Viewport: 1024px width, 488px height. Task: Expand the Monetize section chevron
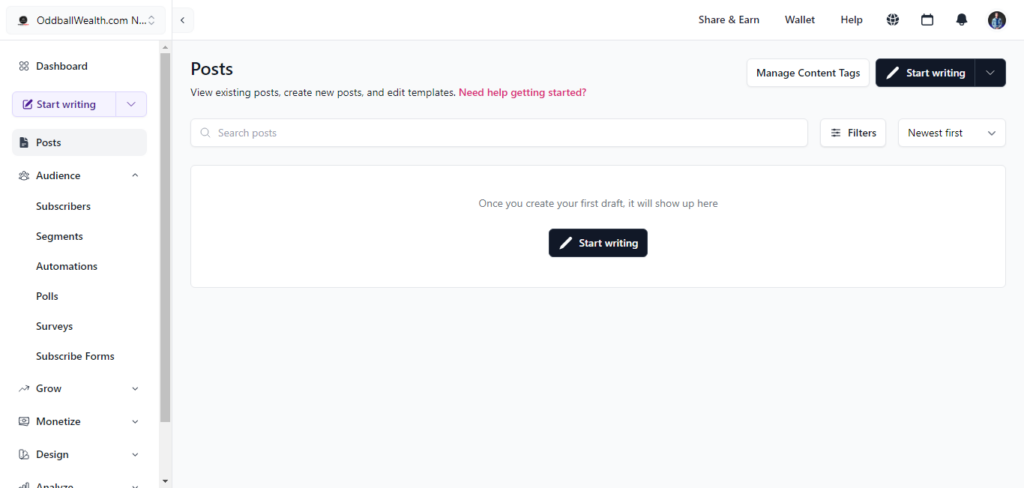135,421
